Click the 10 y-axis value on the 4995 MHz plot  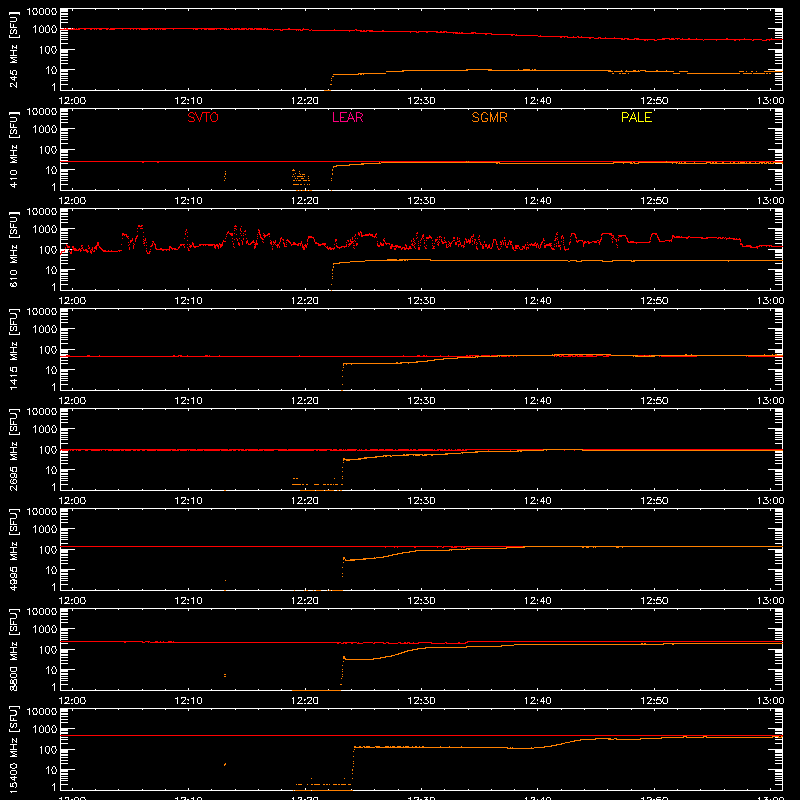click(51, 570)
